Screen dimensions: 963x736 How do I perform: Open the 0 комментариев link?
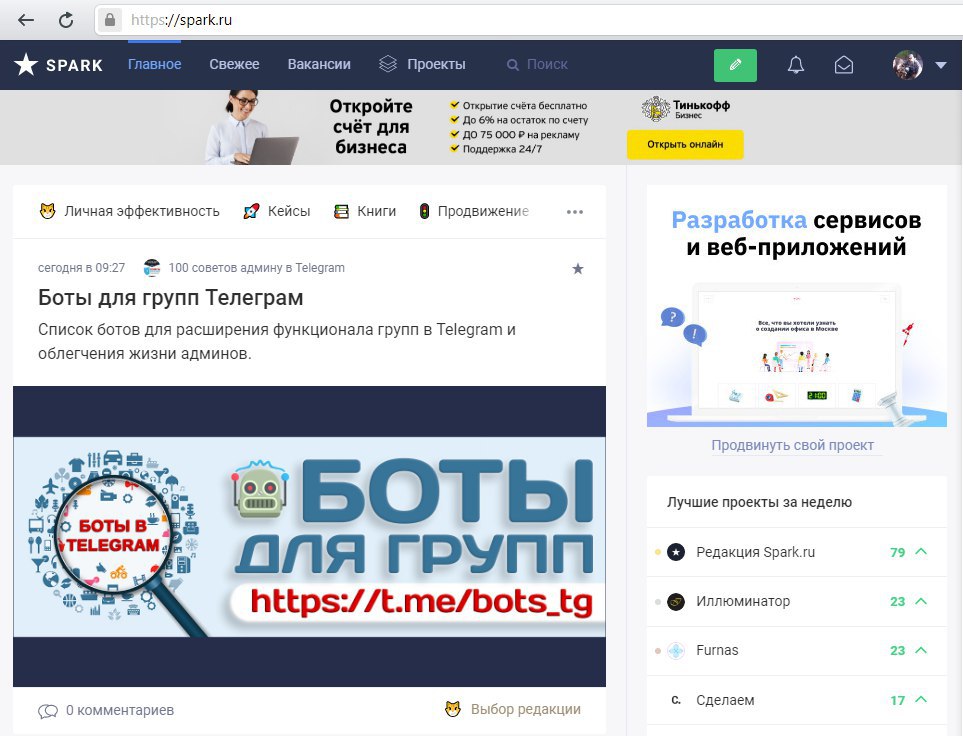tap(120, 710)
